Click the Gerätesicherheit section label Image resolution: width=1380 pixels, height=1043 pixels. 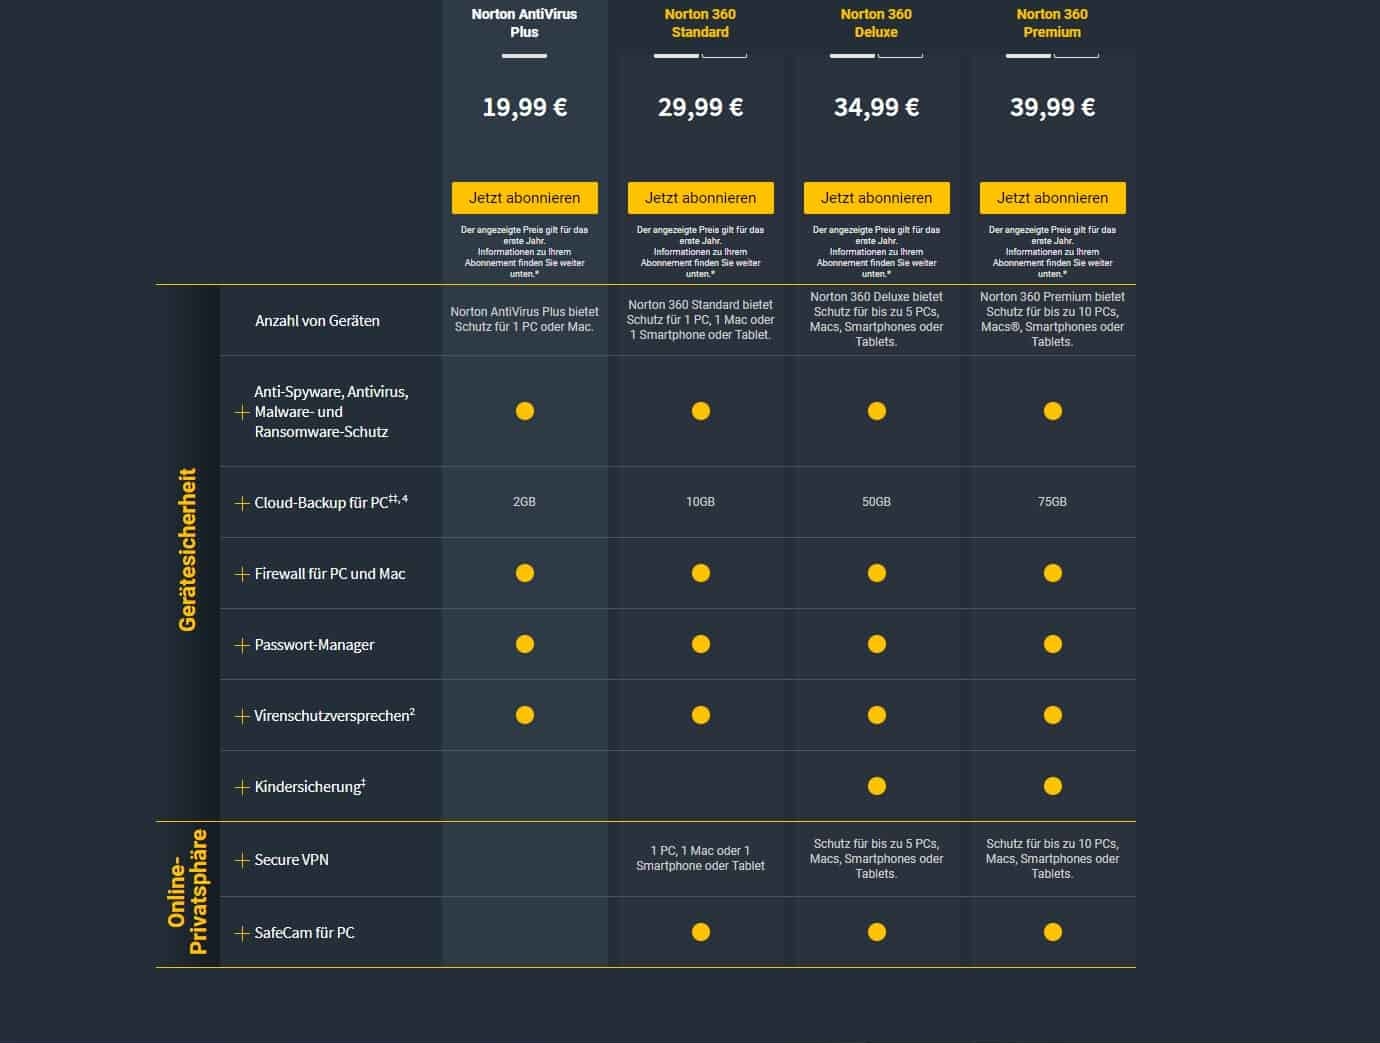click(187, 549)
